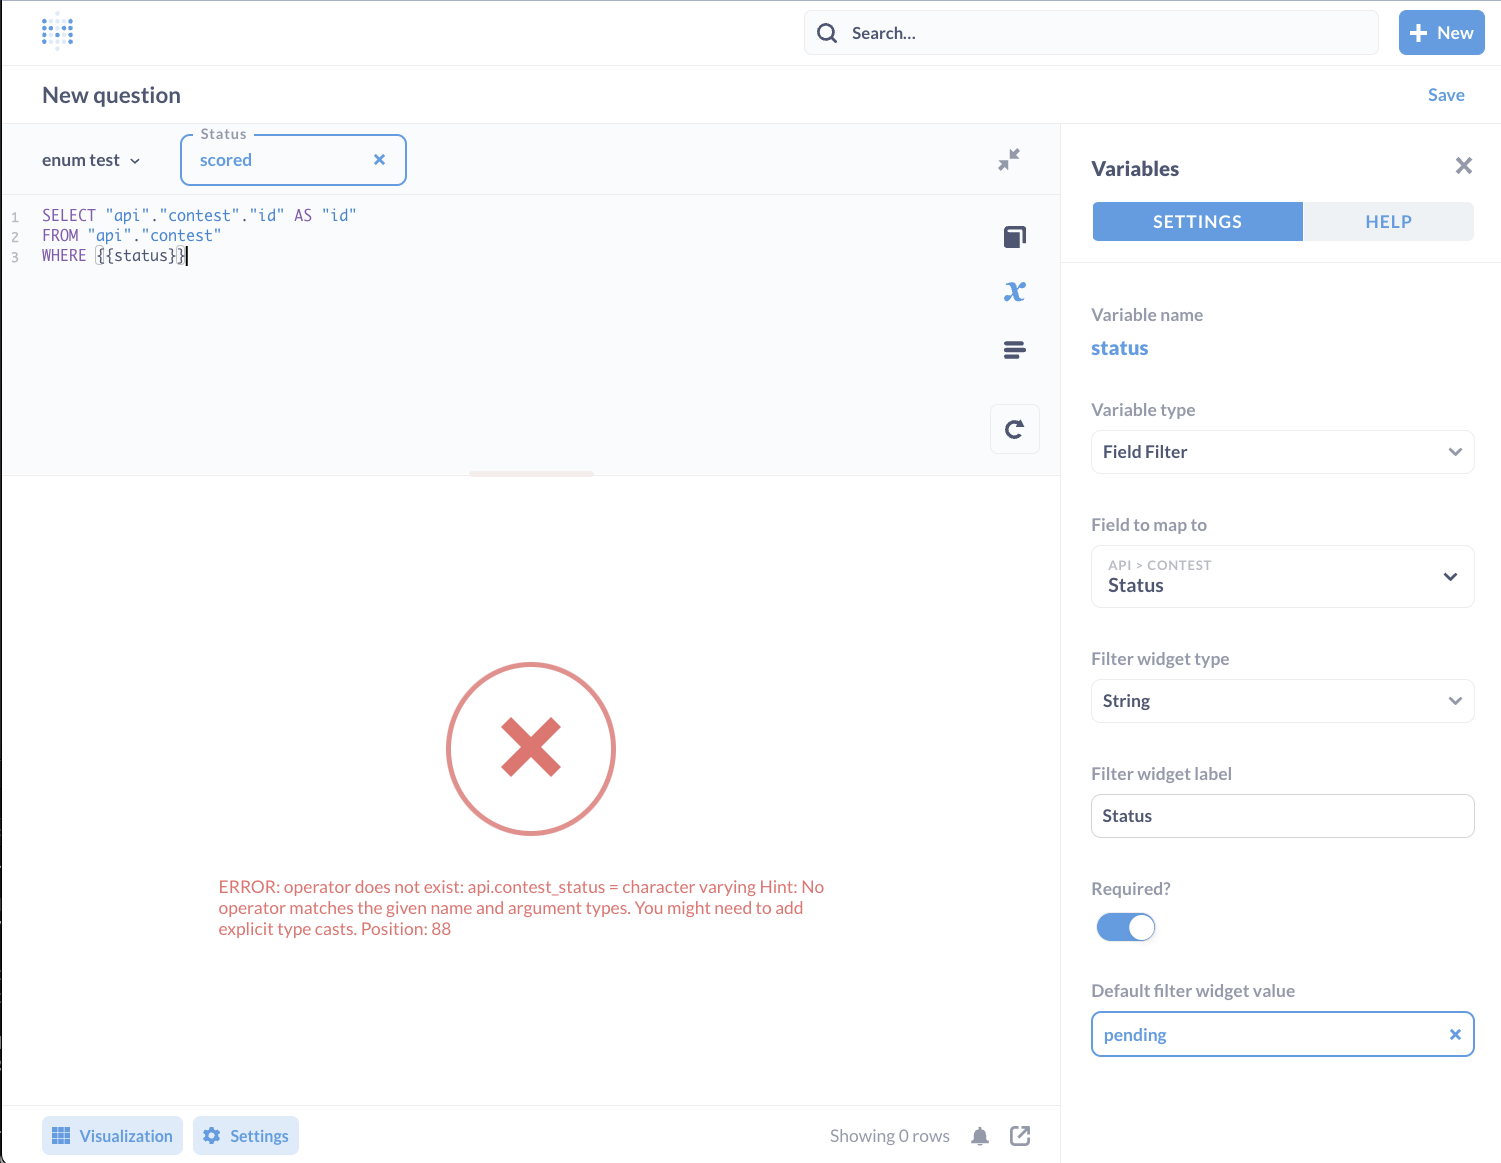Click the Metabase logo top left
Screen dimensions: 1501x1163
click(57, 32)
